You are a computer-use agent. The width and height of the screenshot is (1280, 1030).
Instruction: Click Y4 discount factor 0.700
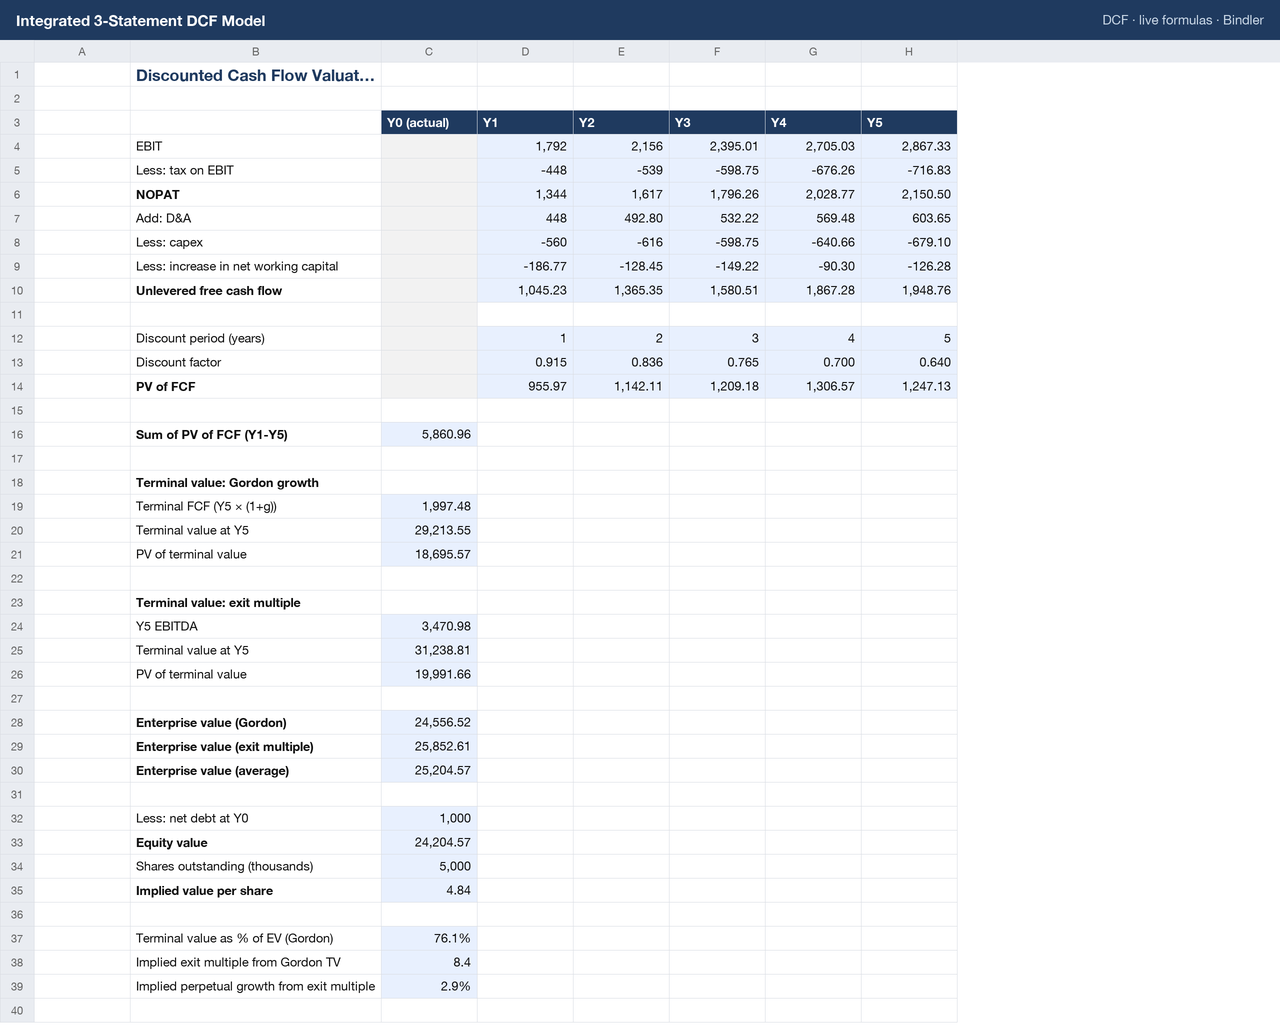813,363
